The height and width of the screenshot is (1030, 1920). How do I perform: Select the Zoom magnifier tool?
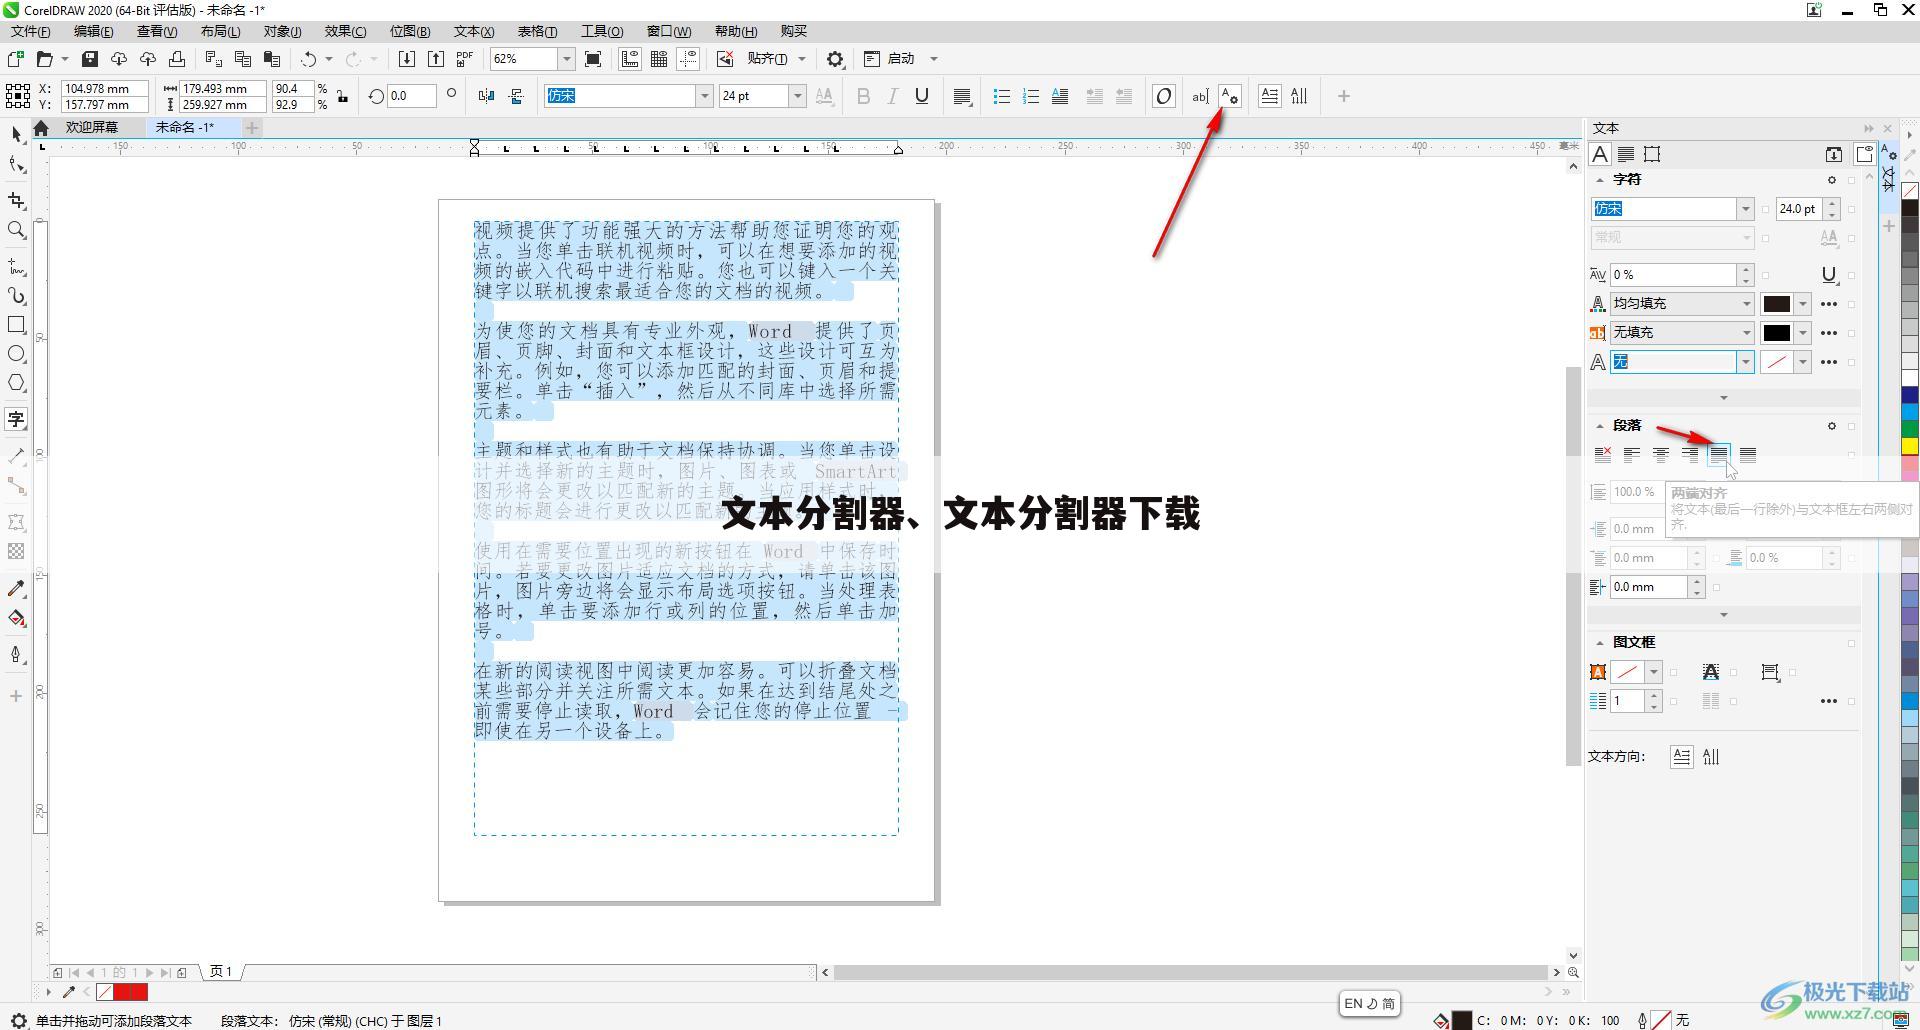pyautogui.click(x=16, y=230)
